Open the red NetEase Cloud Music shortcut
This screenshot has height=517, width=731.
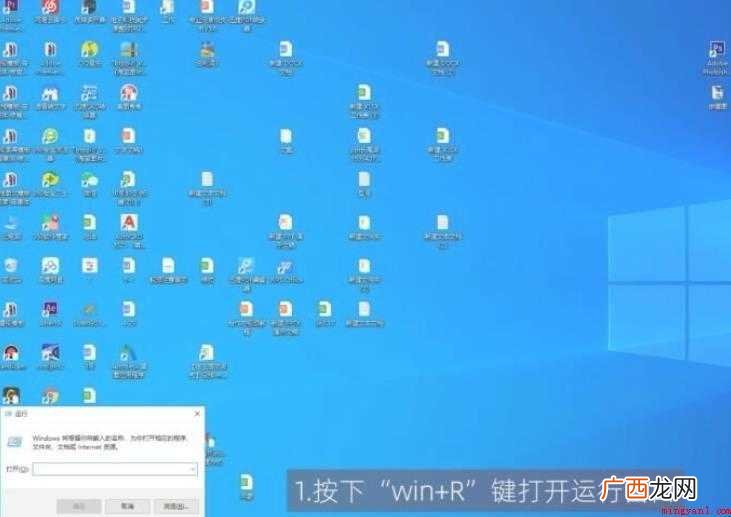pos(50,6)
